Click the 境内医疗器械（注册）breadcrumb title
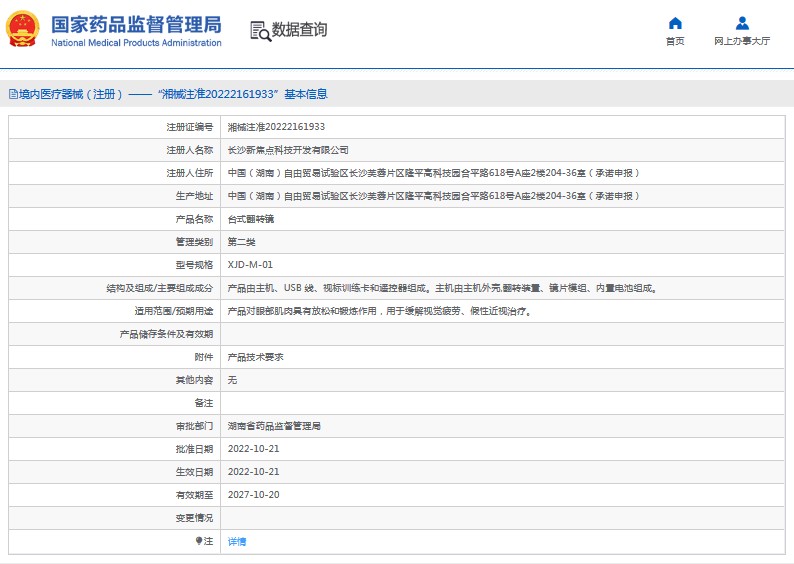This screenshot has width=794, height=564. click(71, 94)
